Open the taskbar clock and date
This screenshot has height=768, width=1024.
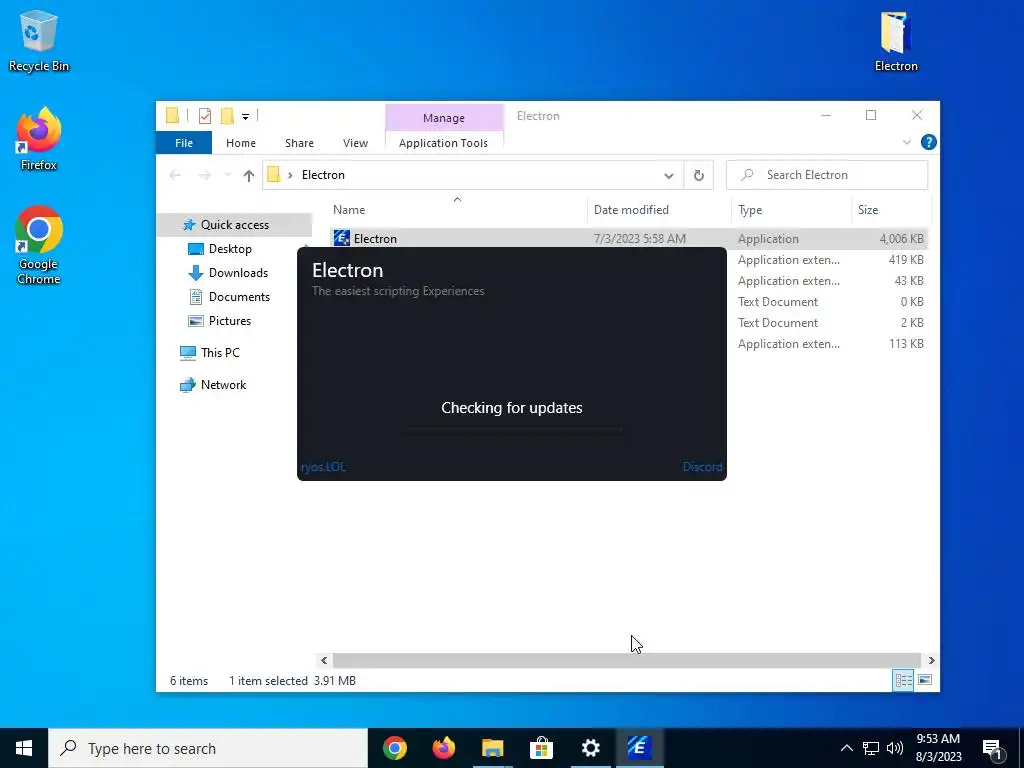[938, 748]
